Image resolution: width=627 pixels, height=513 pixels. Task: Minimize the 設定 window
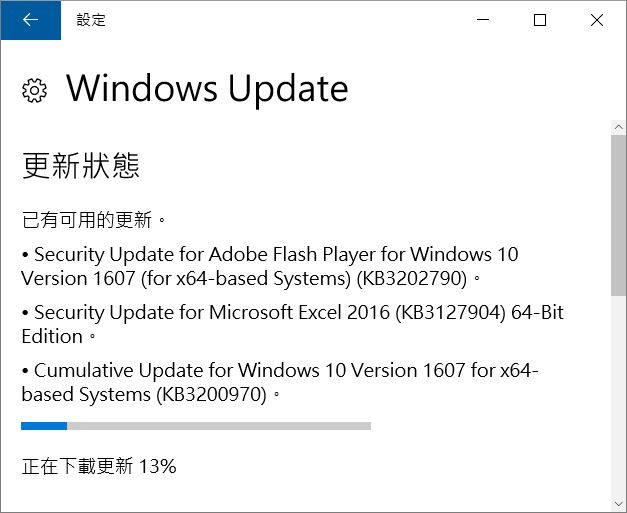coord(483,20)
